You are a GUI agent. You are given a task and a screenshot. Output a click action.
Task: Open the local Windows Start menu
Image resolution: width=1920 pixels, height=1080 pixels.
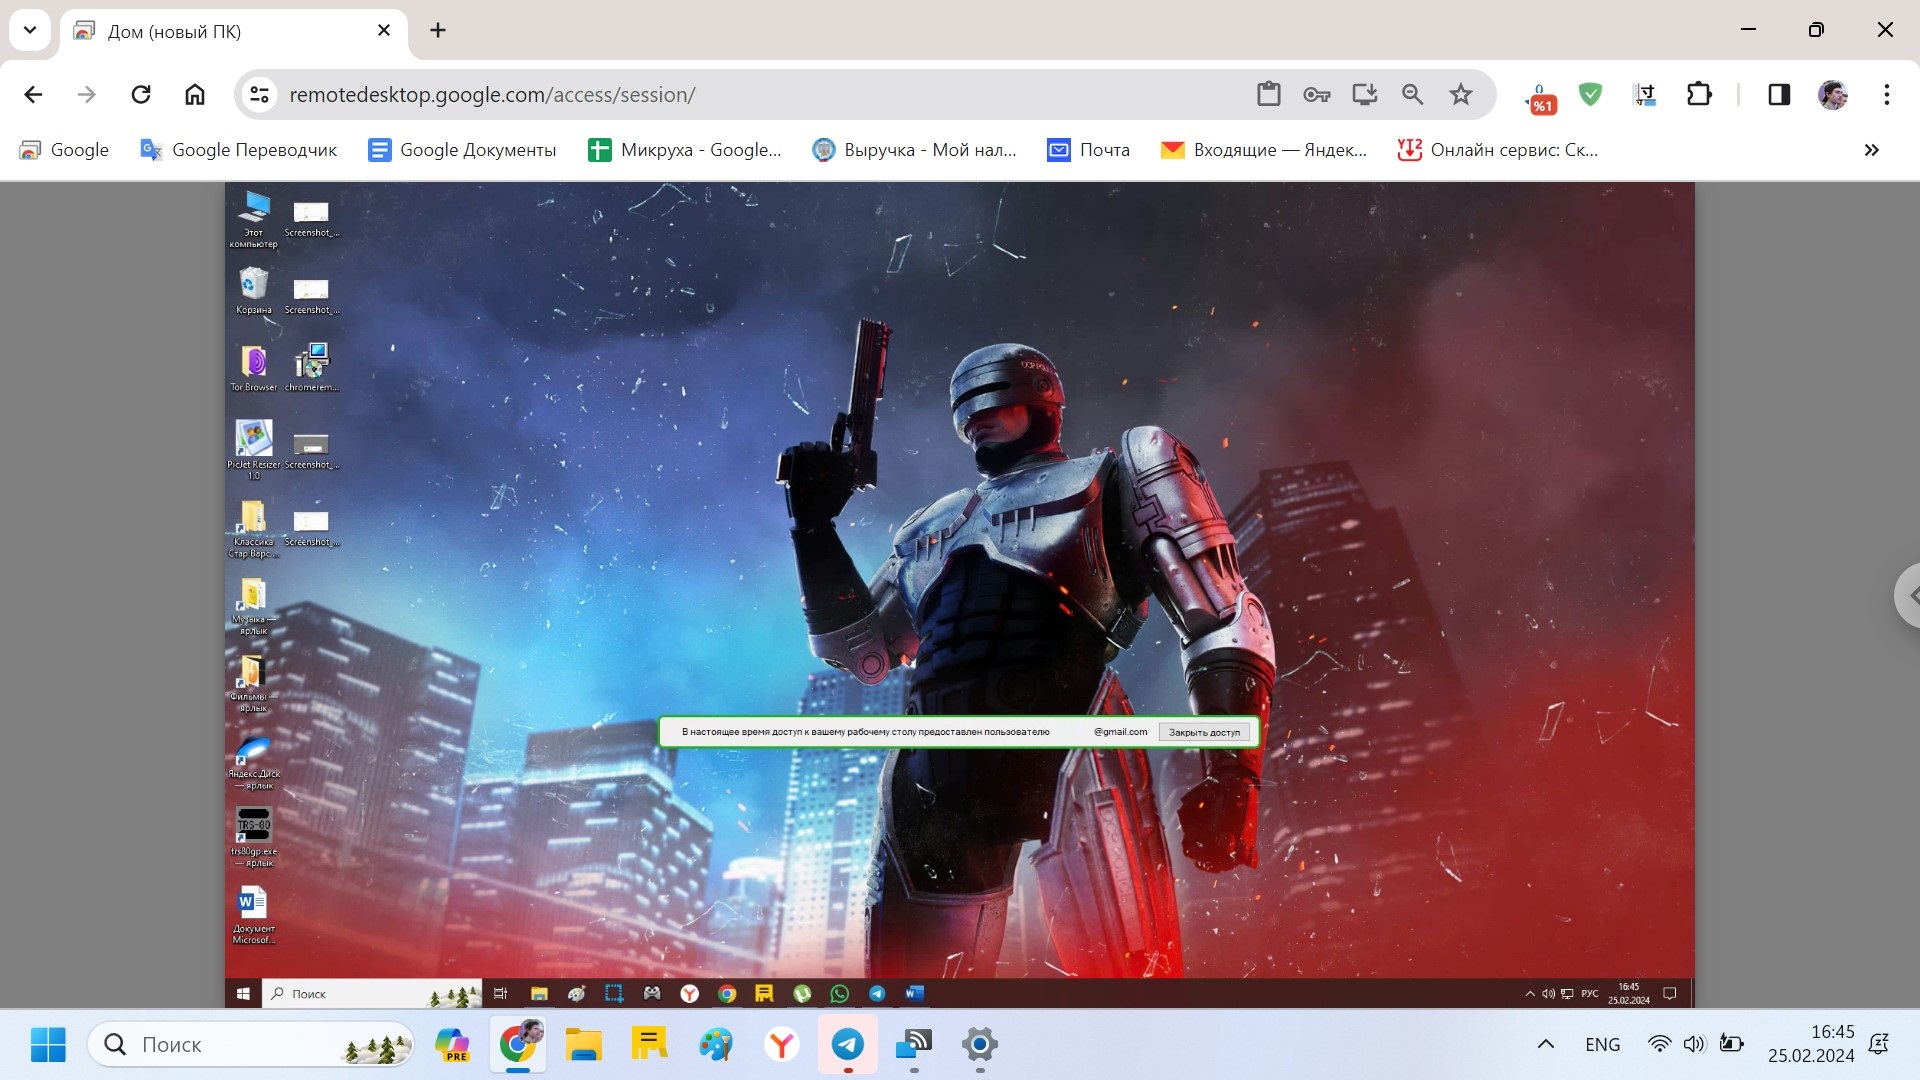click(x=48, y=1045)
